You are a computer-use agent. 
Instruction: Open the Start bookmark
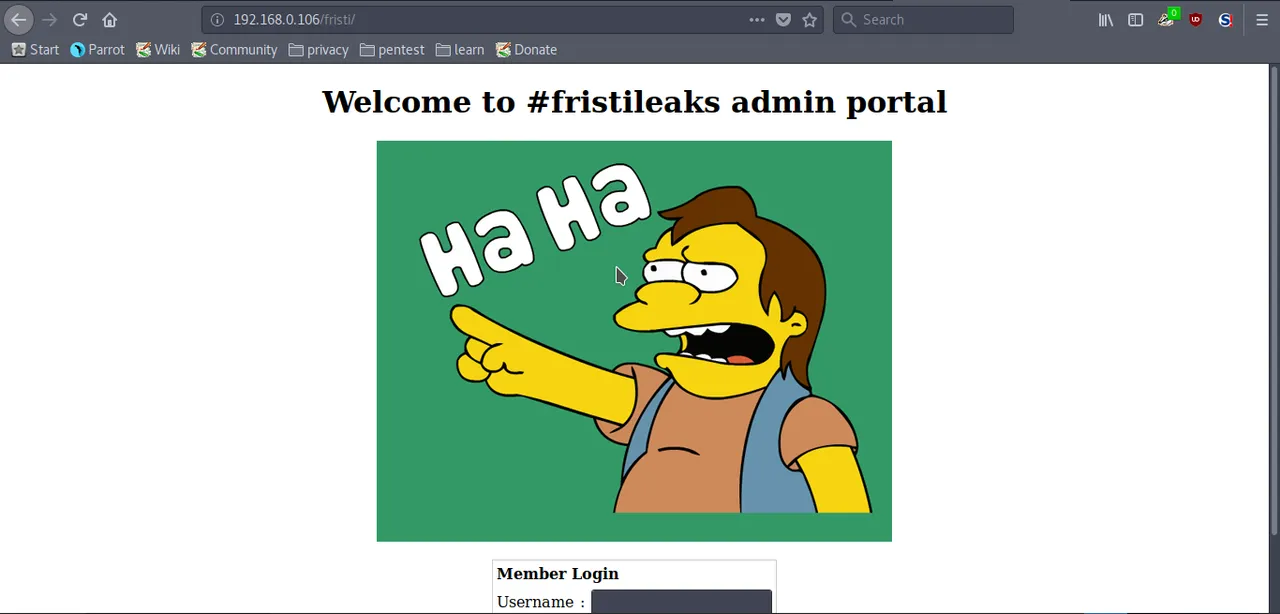(x=35, y=49)
